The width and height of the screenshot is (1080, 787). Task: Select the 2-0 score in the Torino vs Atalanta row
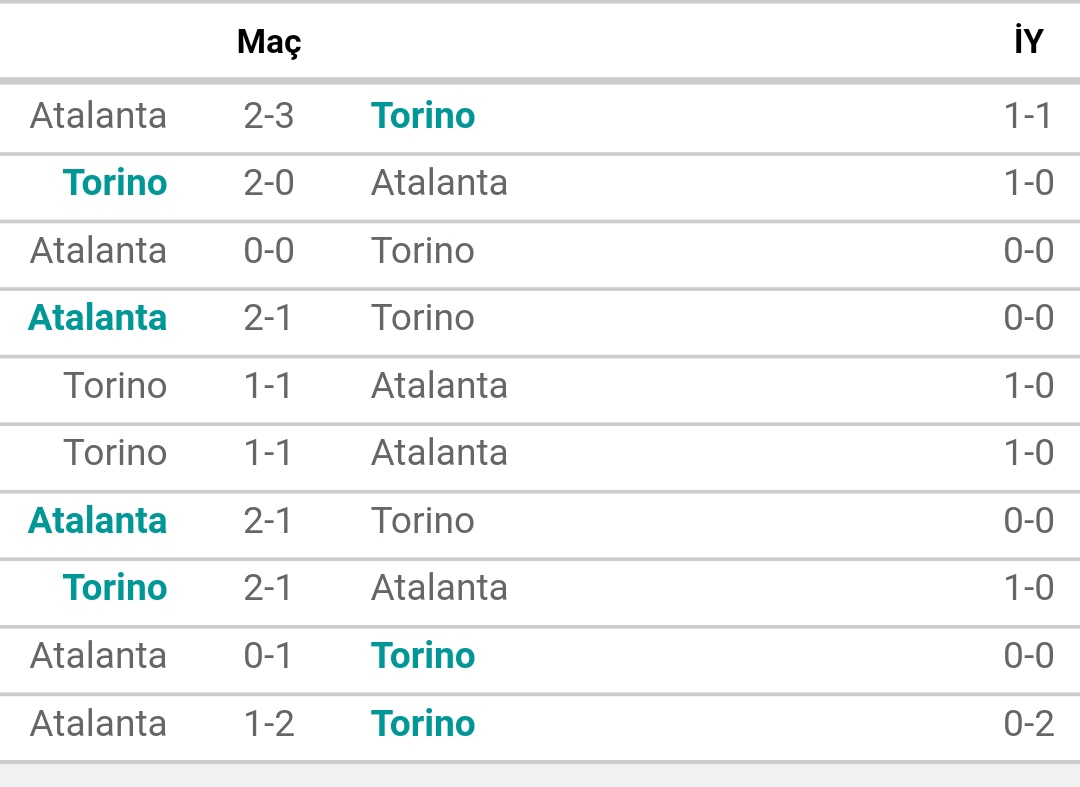pos(269,183)
